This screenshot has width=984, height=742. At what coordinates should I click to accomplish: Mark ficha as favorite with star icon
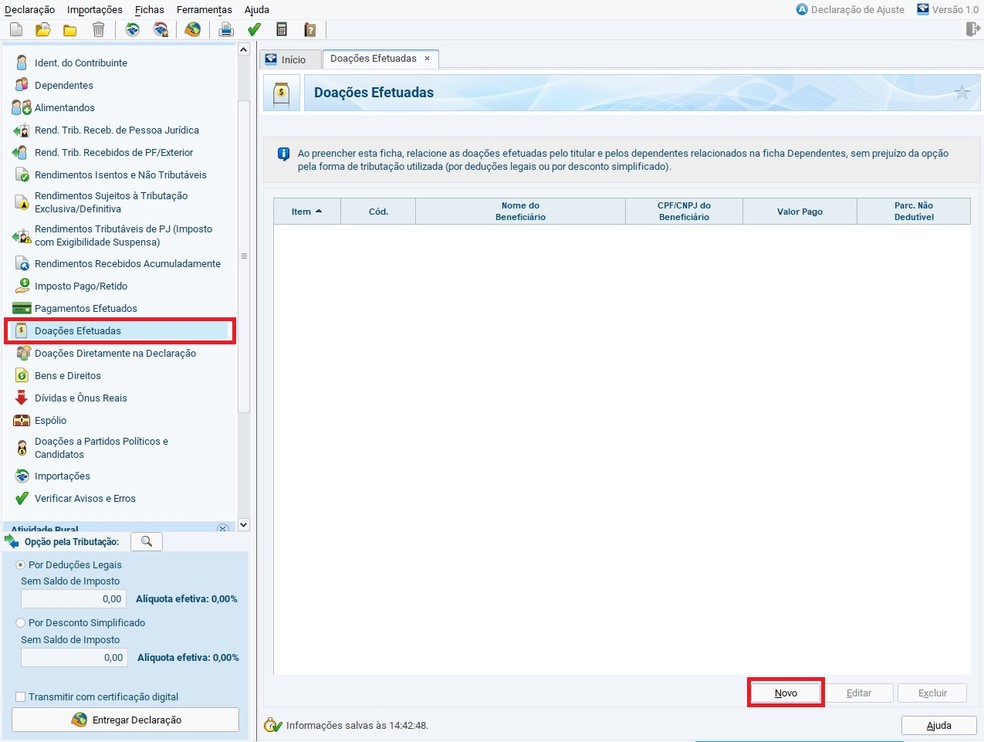click(x=962, y=93)
